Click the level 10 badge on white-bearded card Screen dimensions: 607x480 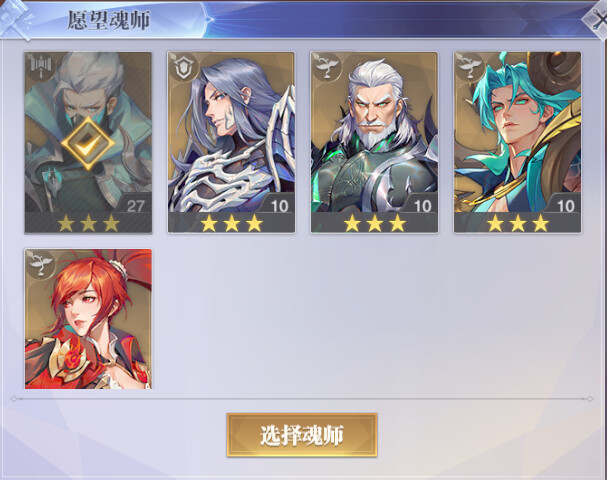tap(422, 205)
